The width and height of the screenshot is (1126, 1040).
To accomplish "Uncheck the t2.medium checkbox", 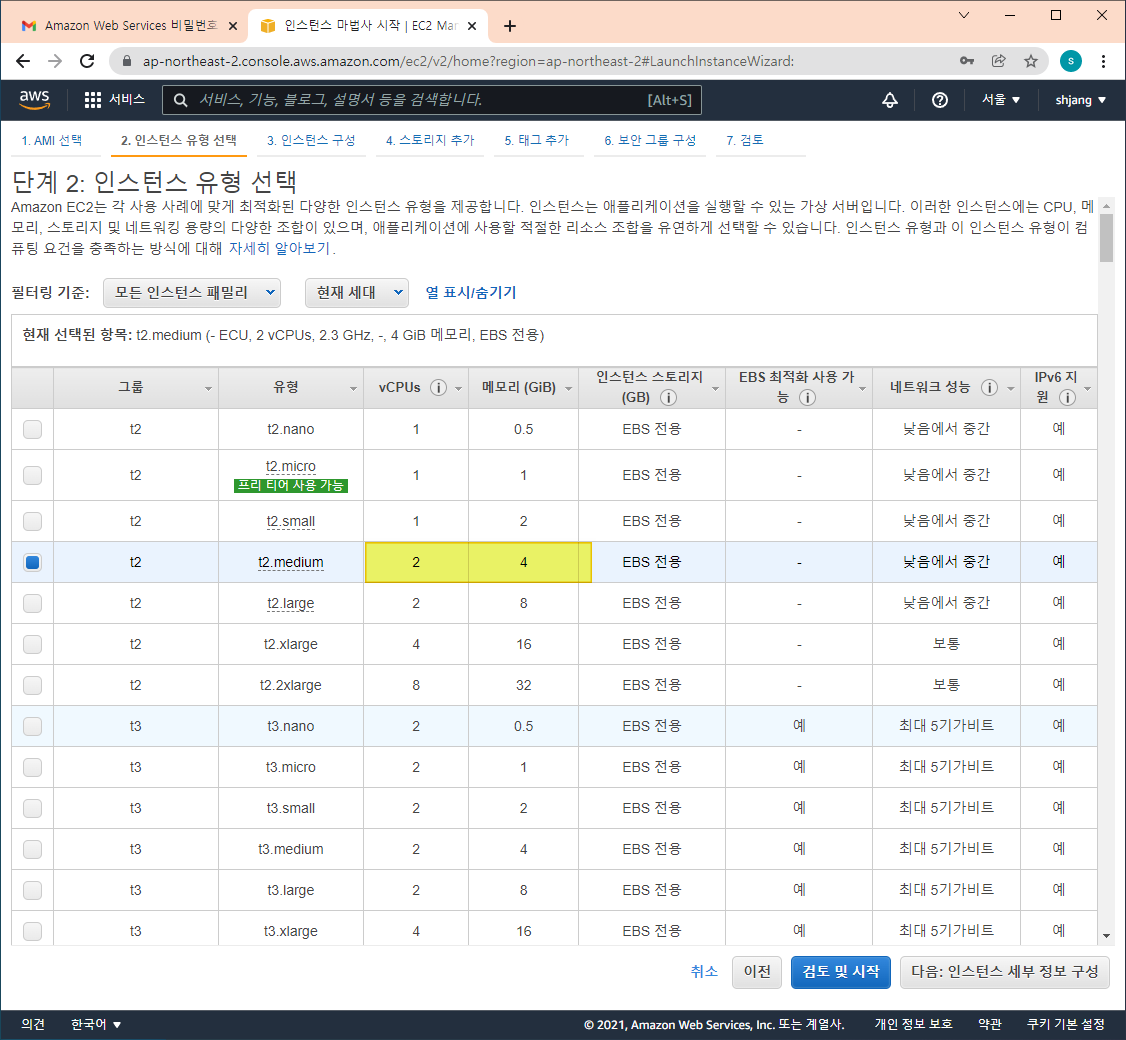I will click(32, 562).
